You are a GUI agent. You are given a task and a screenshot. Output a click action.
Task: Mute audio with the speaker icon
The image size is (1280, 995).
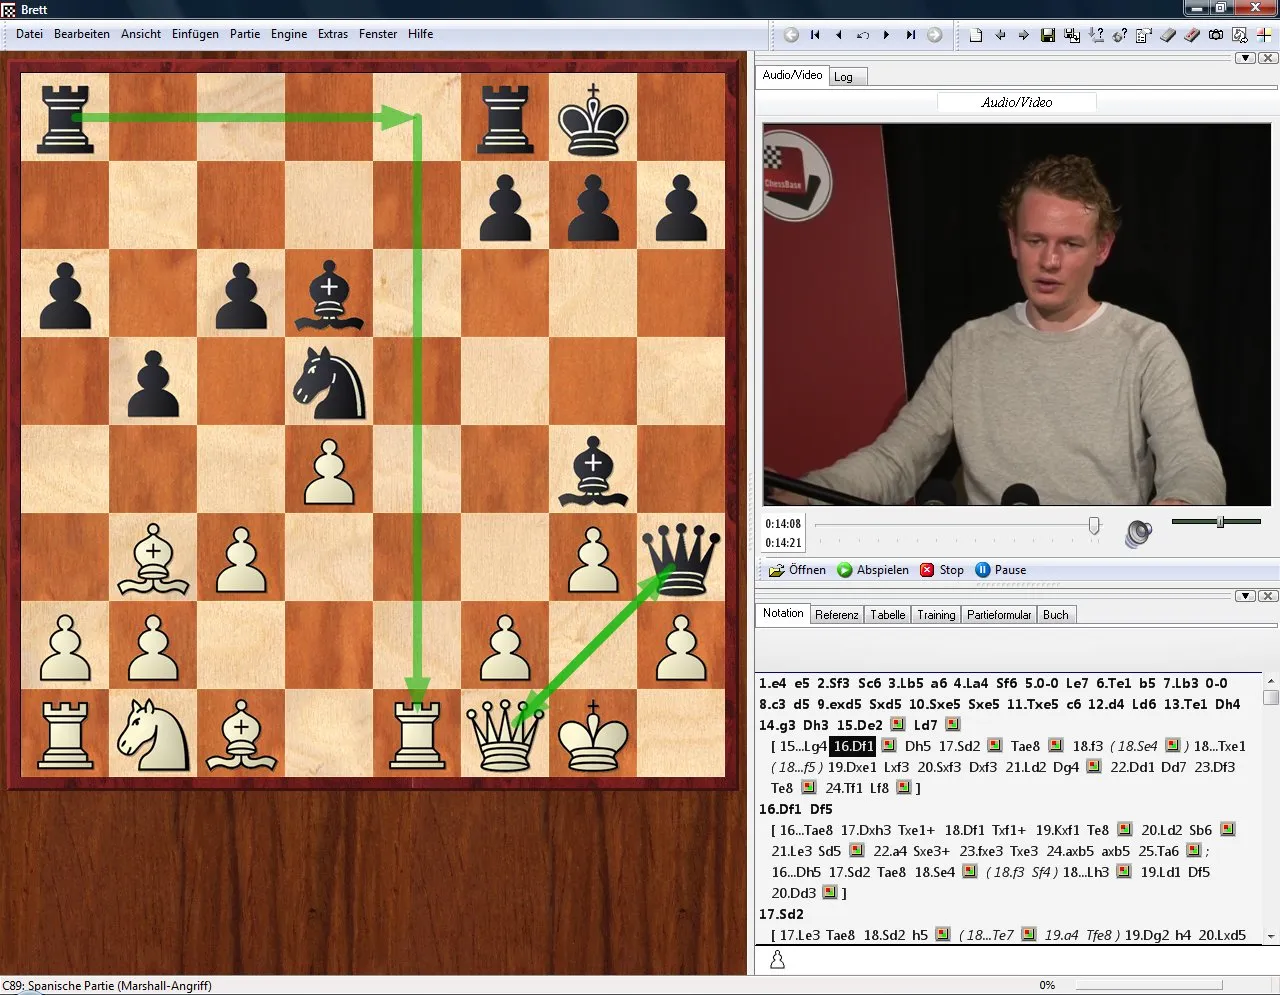(1138, 534)
